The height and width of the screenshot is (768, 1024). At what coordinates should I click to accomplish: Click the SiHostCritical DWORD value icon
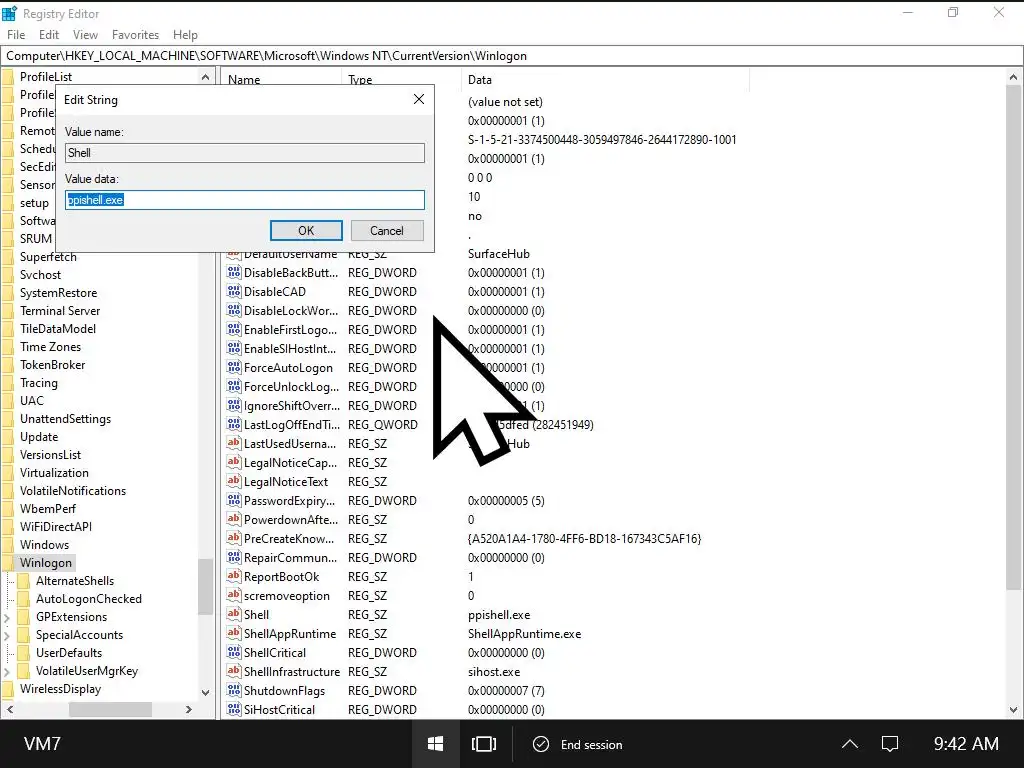click(234, 709)
